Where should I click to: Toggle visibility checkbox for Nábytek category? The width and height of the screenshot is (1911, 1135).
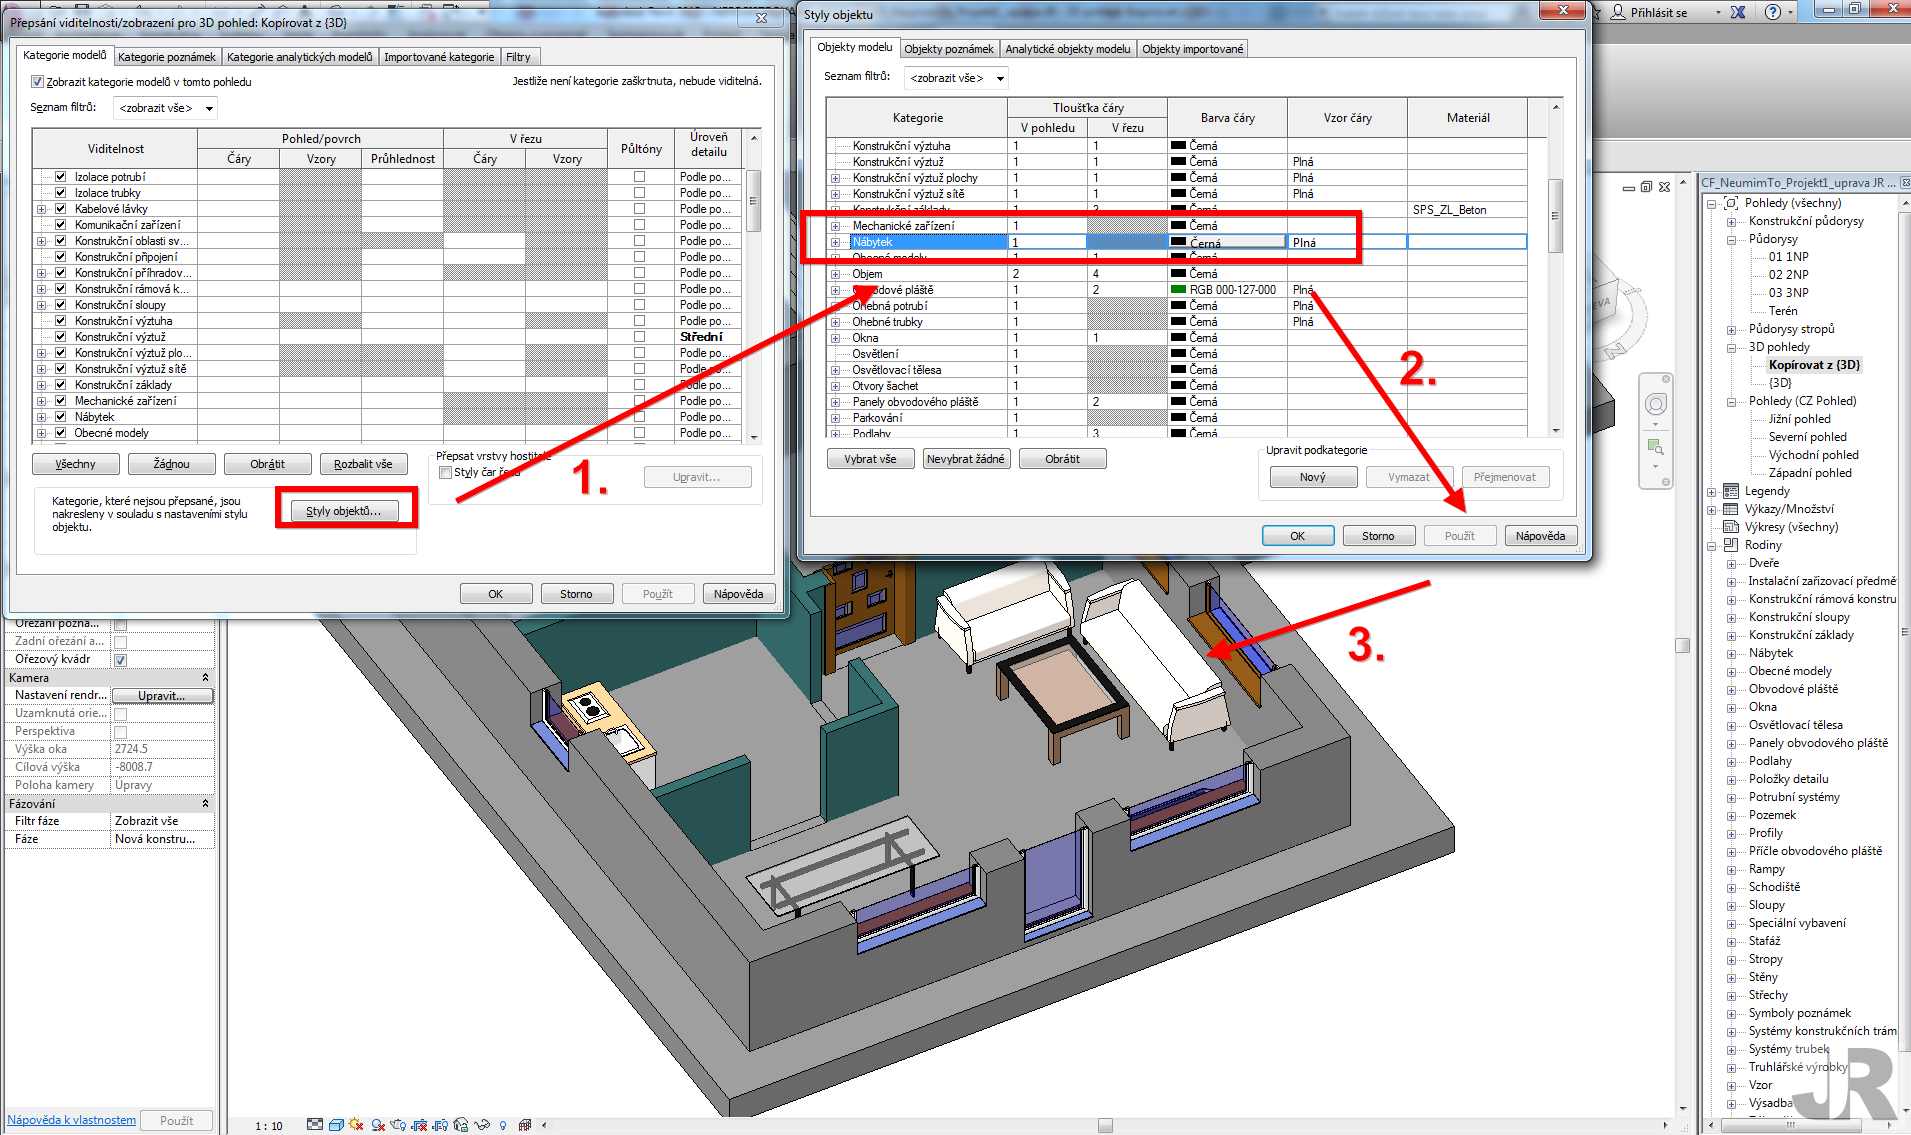[60, 417]
